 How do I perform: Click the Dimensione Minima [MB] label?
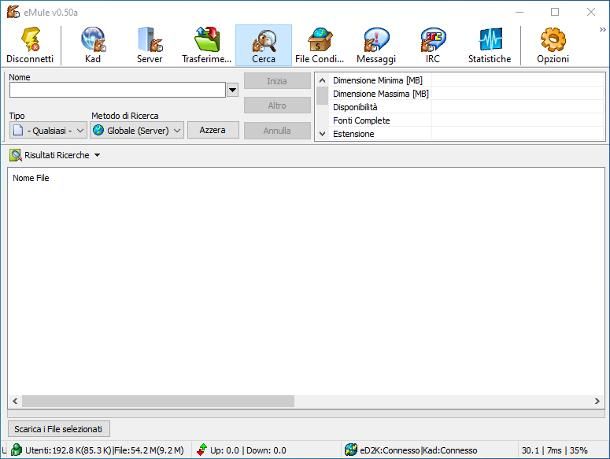pyautogui.click(x=378, y=81)
